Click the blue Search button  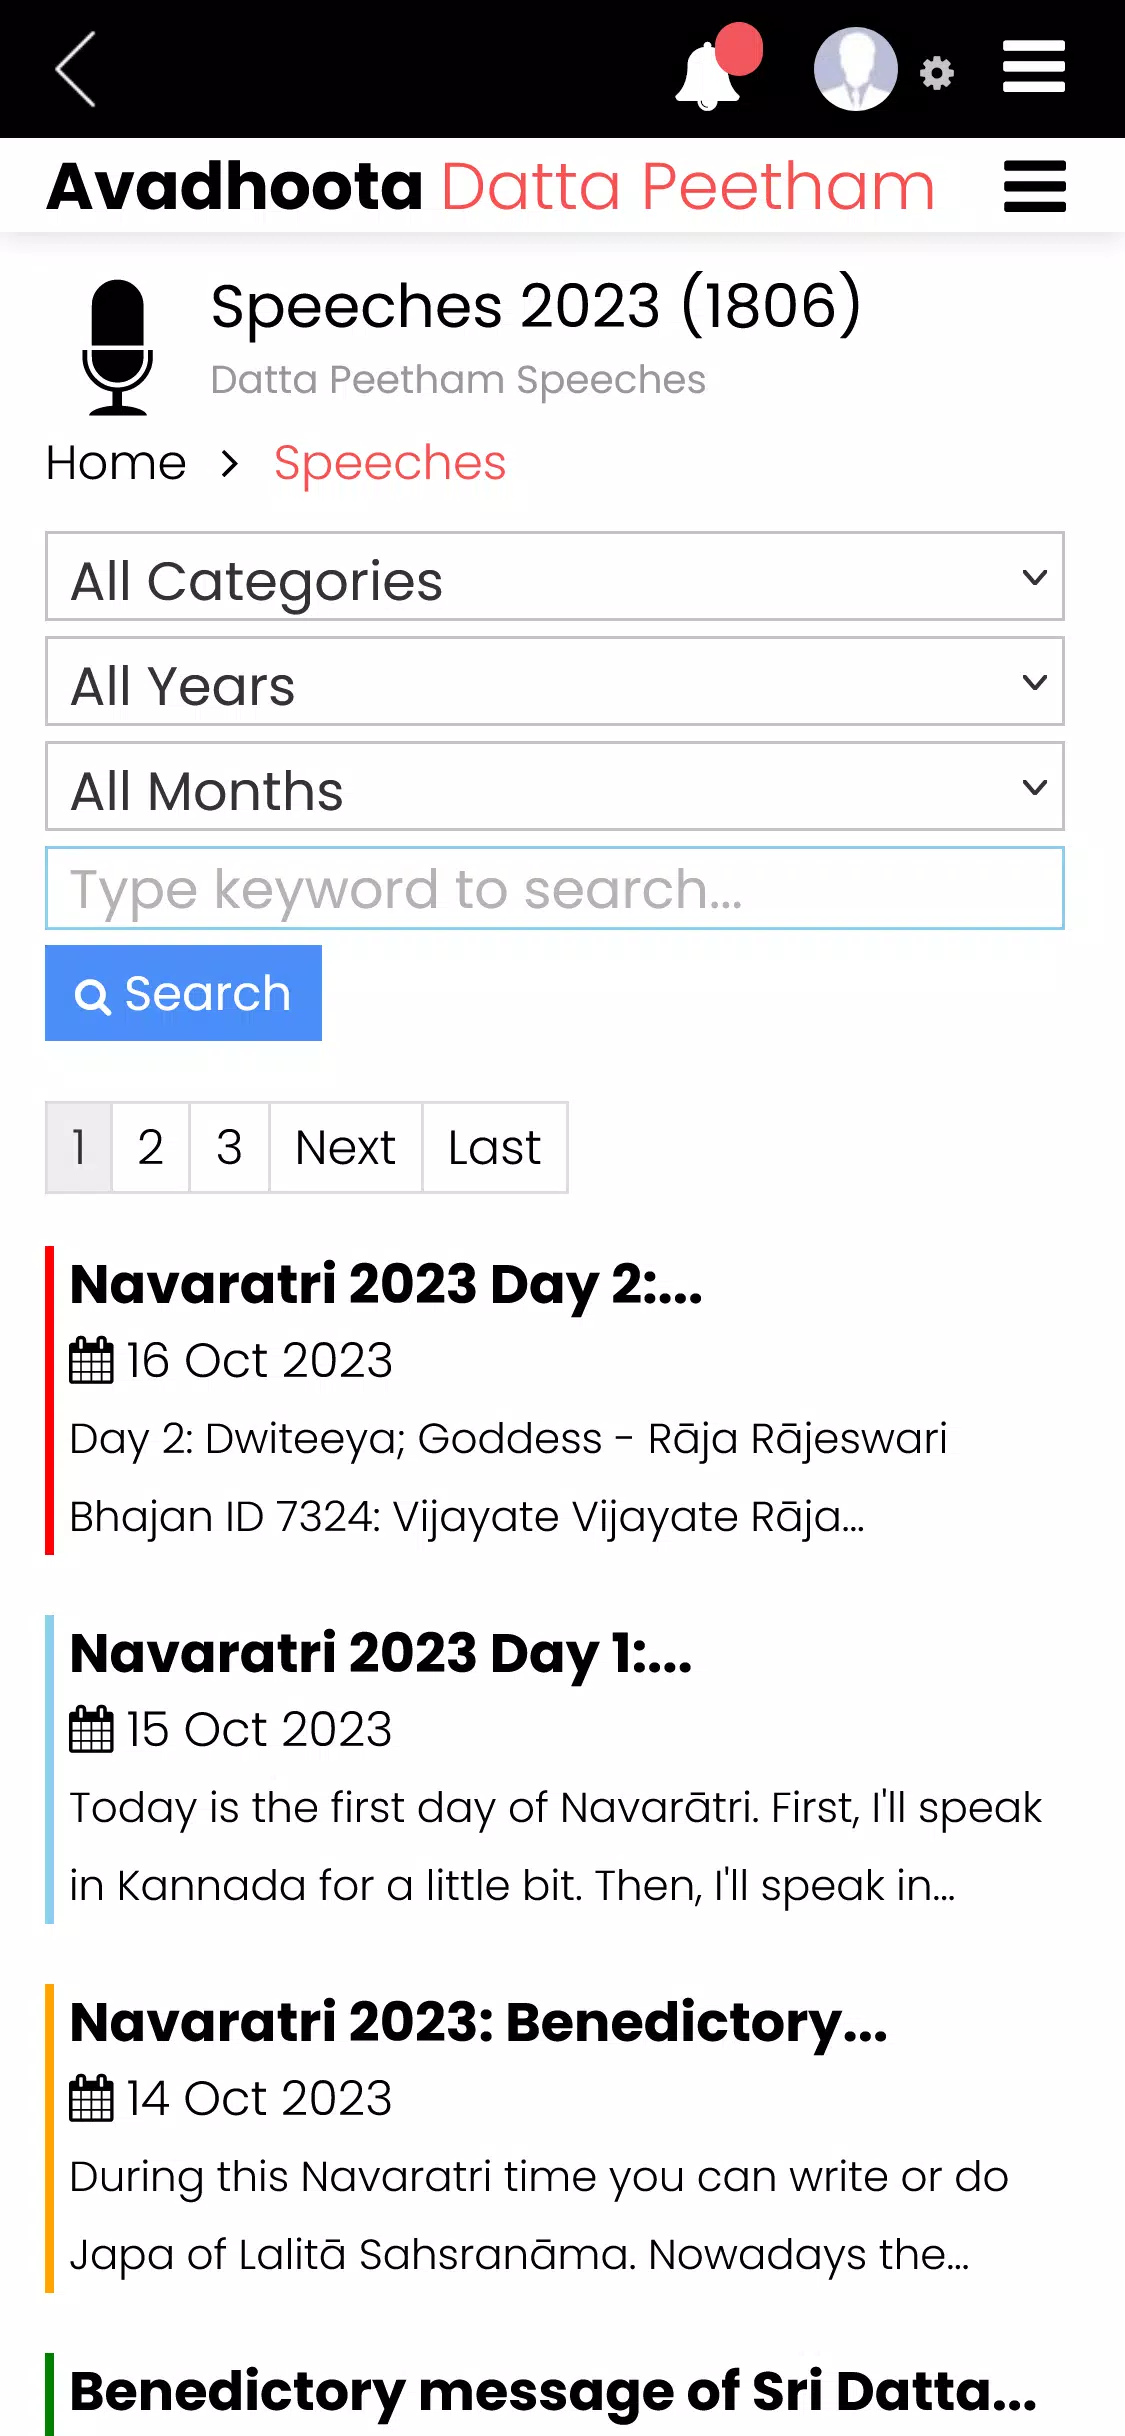click(183, 993)
